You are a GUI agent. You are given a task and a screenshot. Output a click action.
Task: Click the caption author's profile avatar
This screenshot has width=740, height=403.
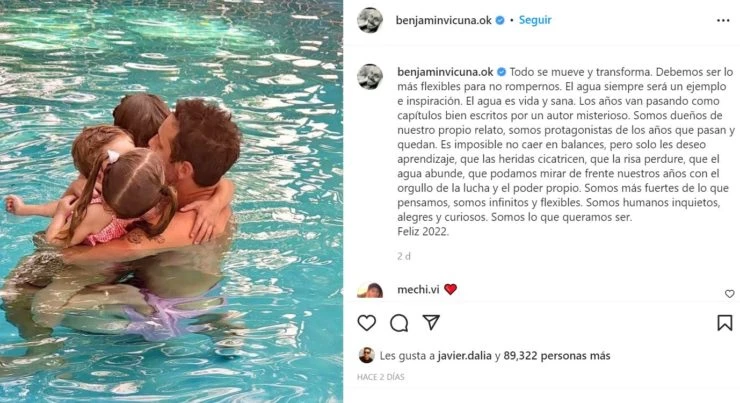click(370, 76)
